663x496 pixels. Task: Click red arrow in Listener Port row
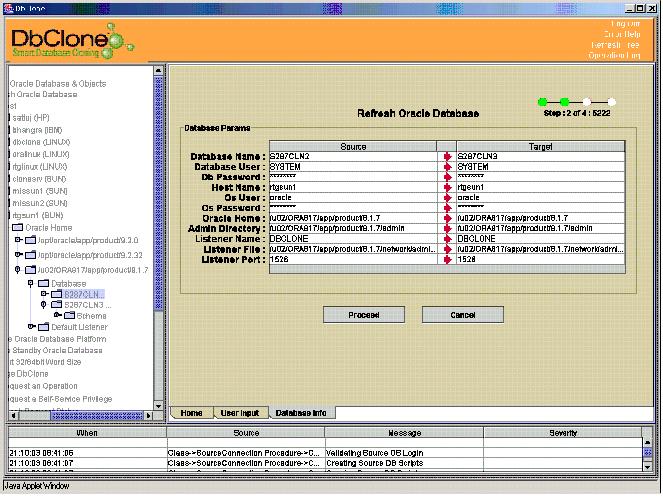click(447, 259)
